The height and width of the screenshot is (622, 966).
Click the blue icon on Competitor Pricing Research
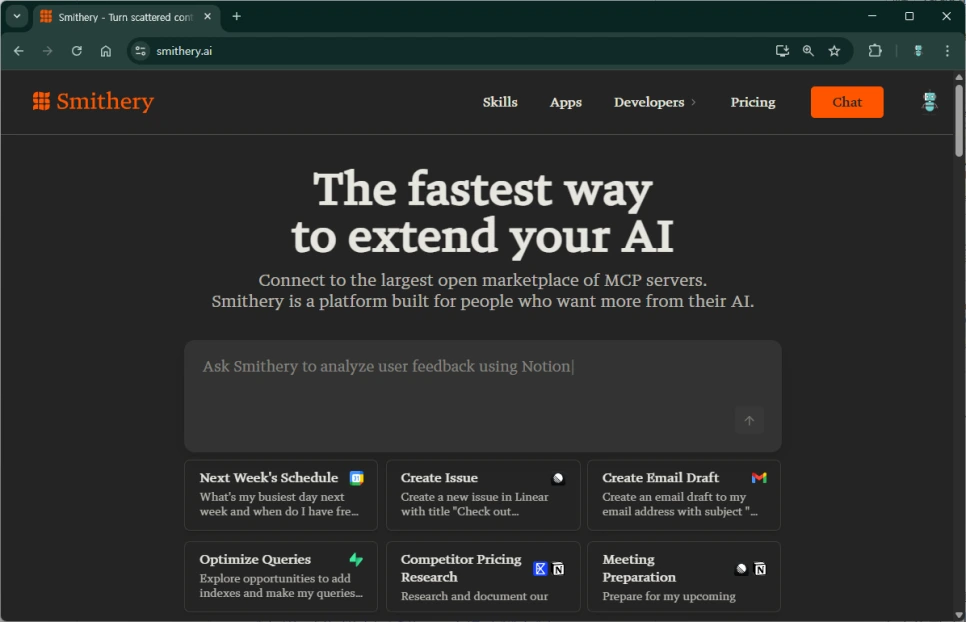[x=540, y=569]
